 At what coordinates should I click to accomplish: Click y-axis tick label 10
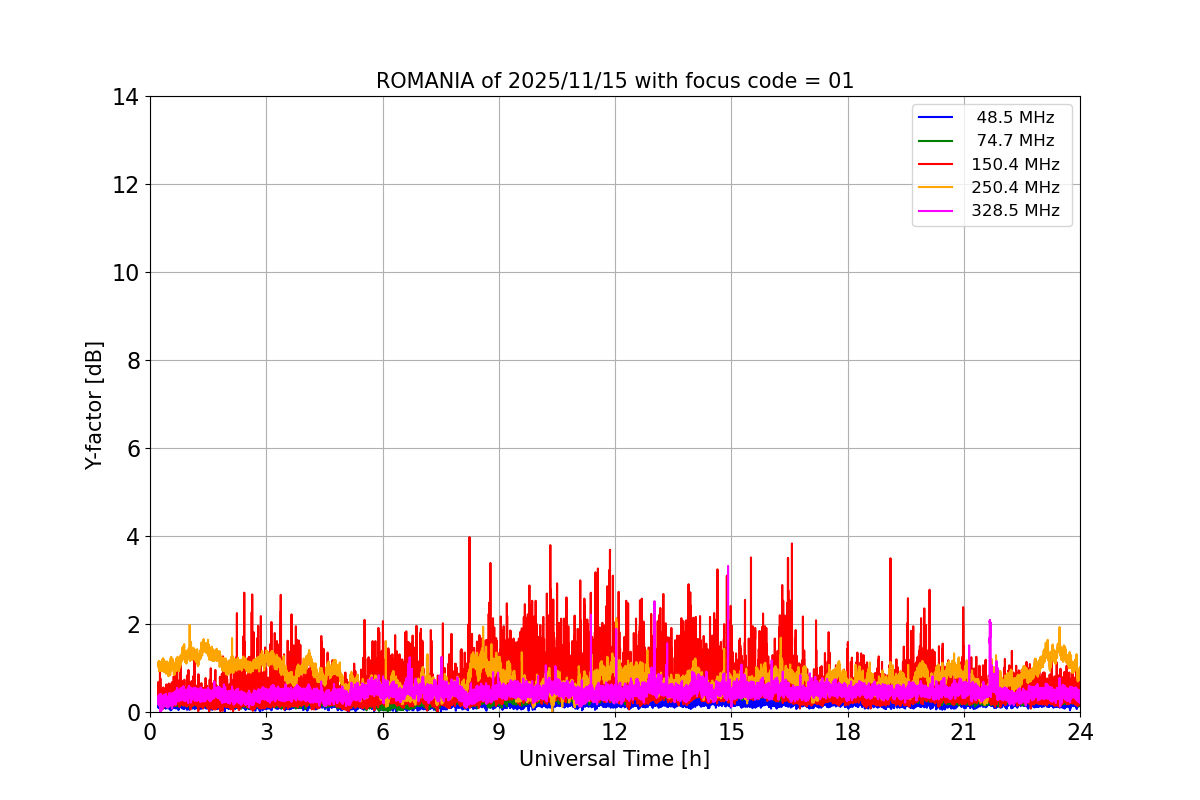click(x=126, y=273)
